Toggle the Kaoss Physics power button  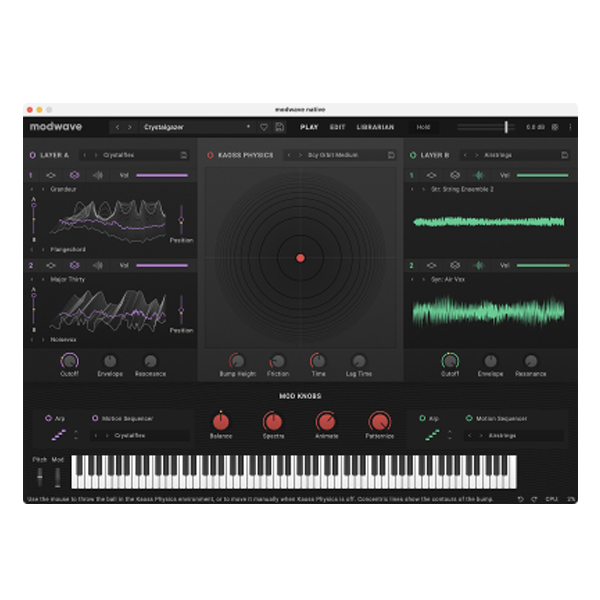point(210,155)
